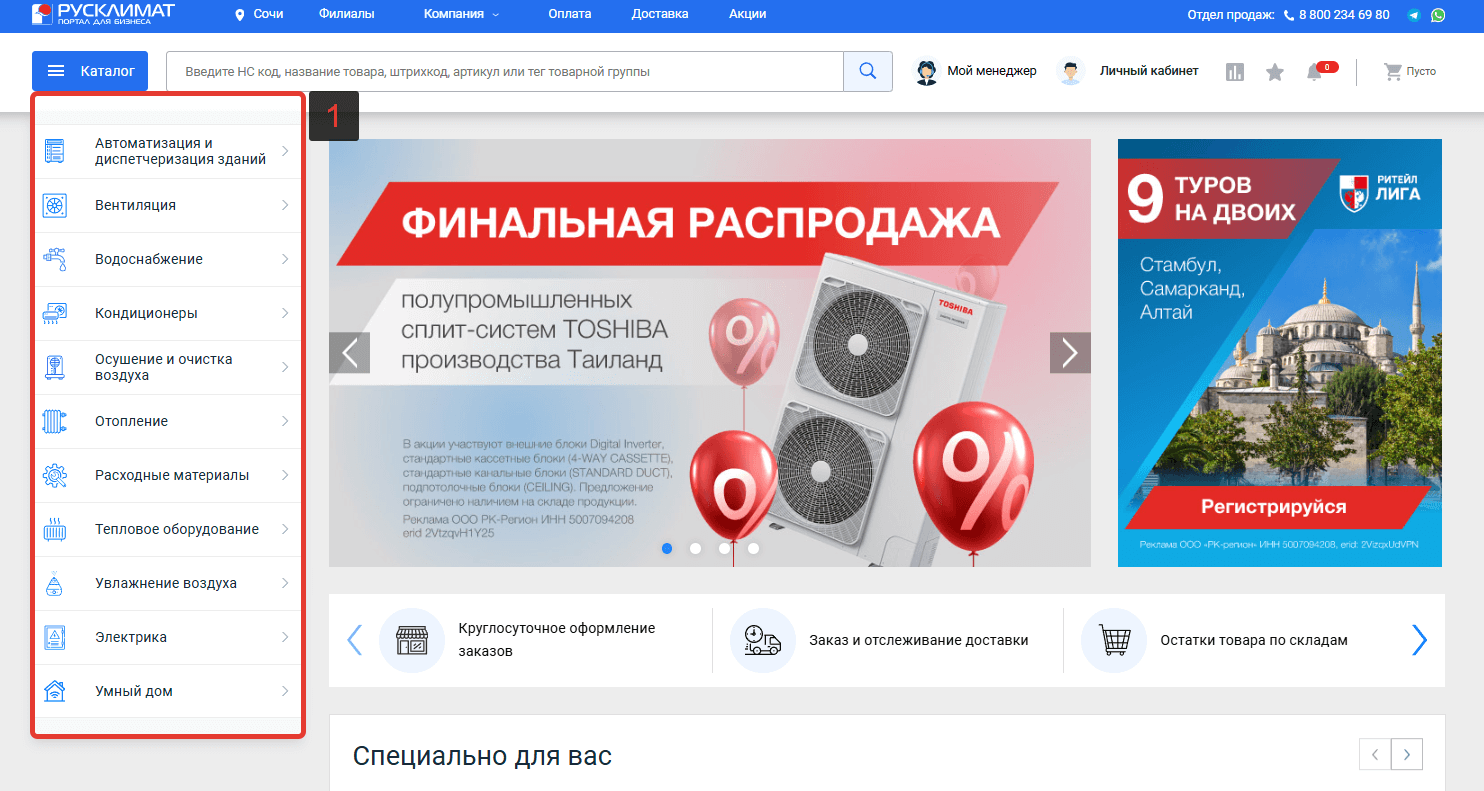Image resolution: width=1484 pixels, height=791 pixels.
Task: Click the location pin icon next to Сочи
Action: [239, 15]
